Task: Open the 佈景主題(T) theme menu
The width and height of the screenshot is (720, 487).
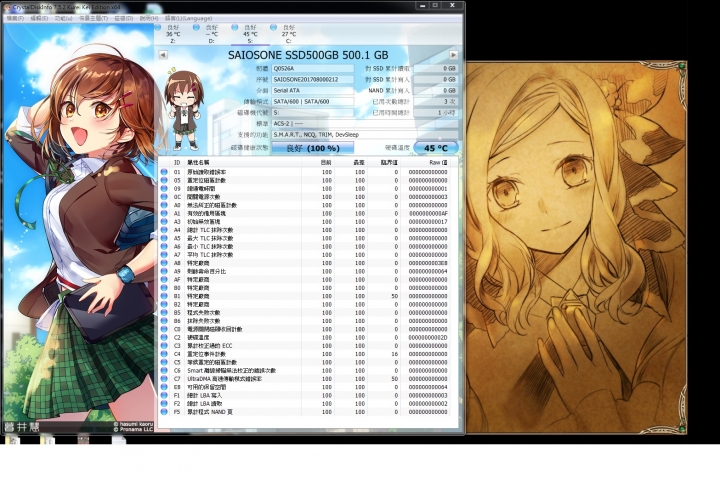Action: pyautogui.click(x=93, y=18)
